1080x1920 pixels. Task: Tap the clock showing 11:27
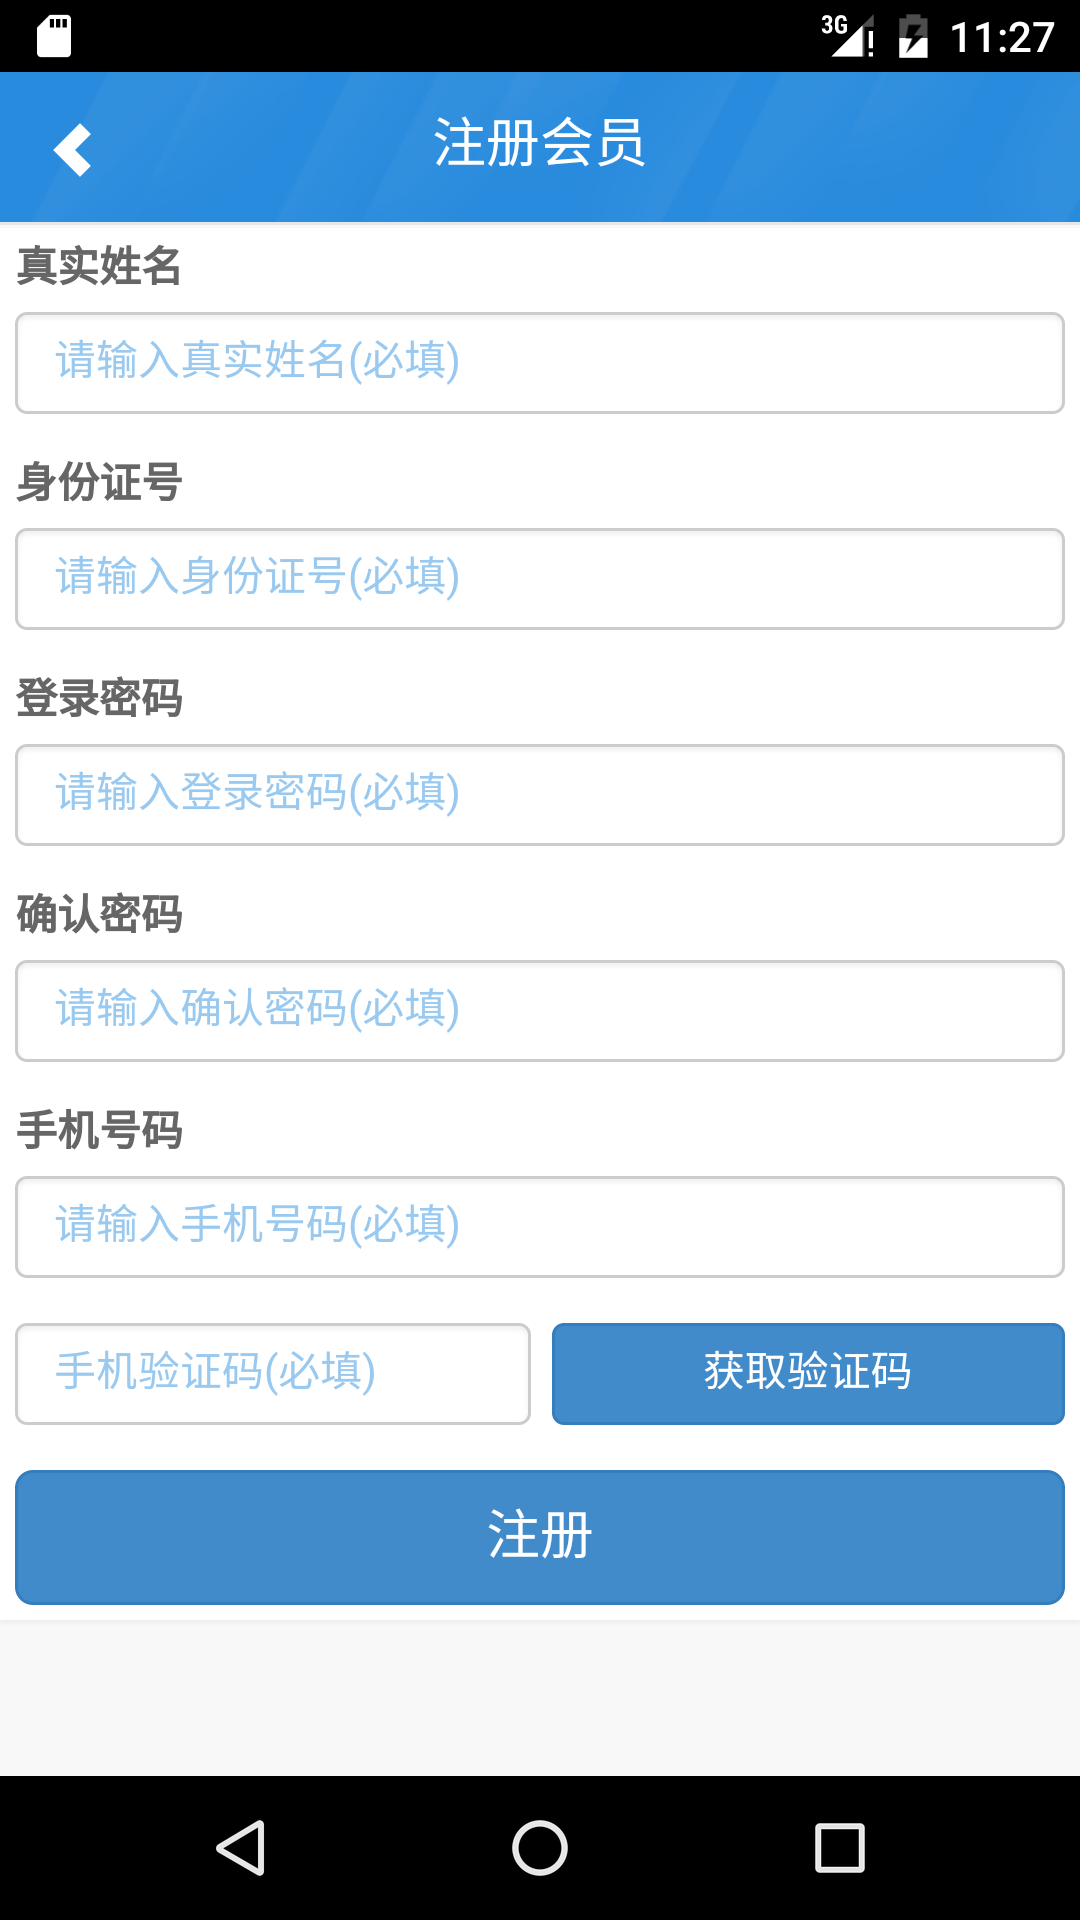pyautogui.click(x=1002, y=38)
